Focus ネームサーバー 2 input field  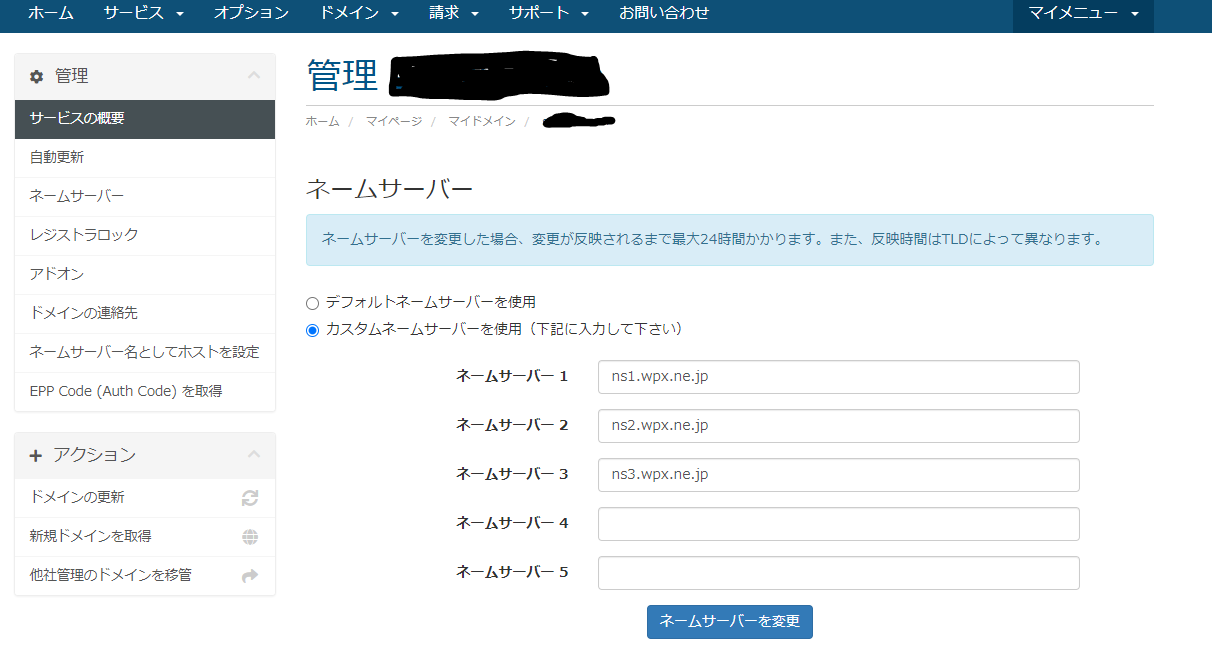tap(839, 426)
